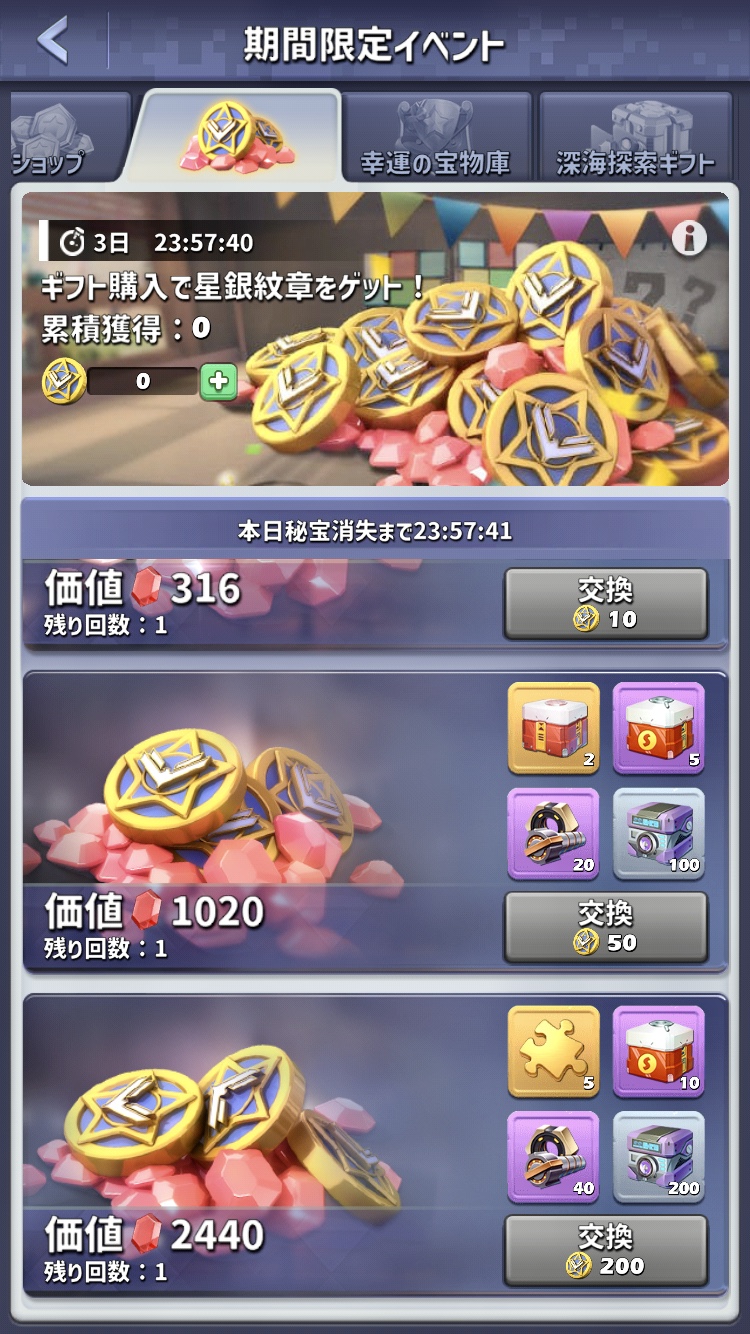Exchange the 1020 value bundle for 50
This screenshot has height=1334, width=750.
point(606,927)
